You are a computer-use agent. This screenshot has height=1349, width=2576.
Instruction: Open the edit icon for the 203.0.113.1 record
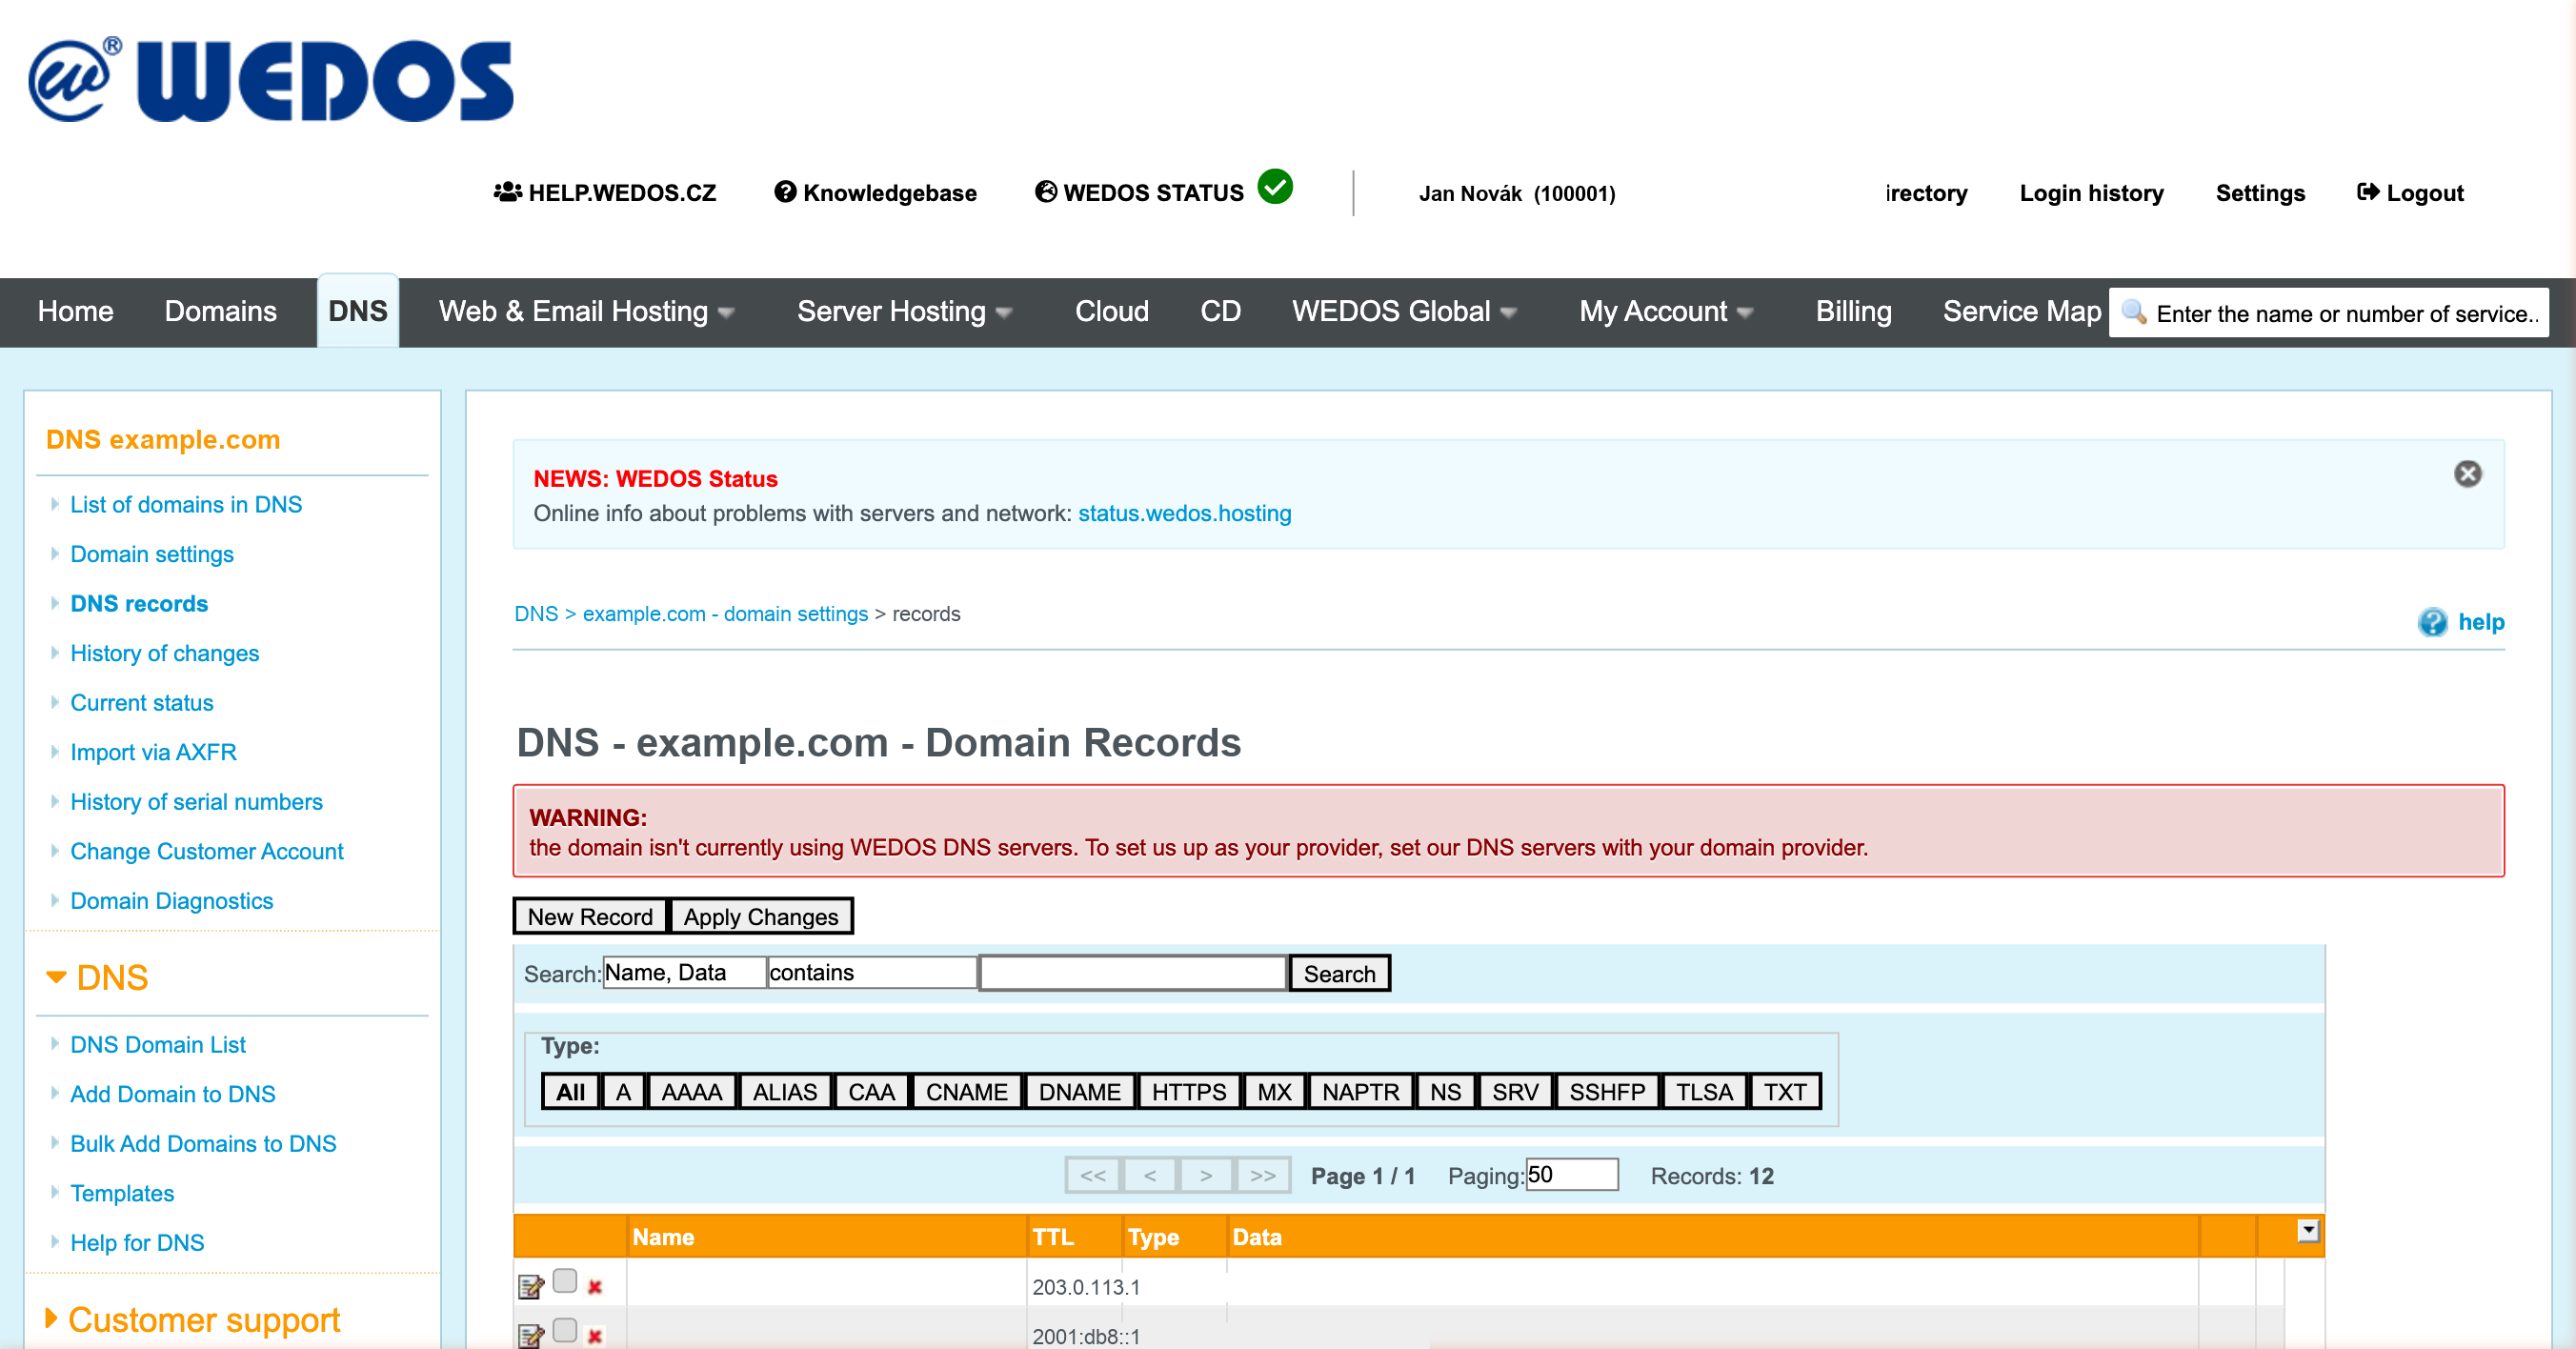tap(529, 1286)
